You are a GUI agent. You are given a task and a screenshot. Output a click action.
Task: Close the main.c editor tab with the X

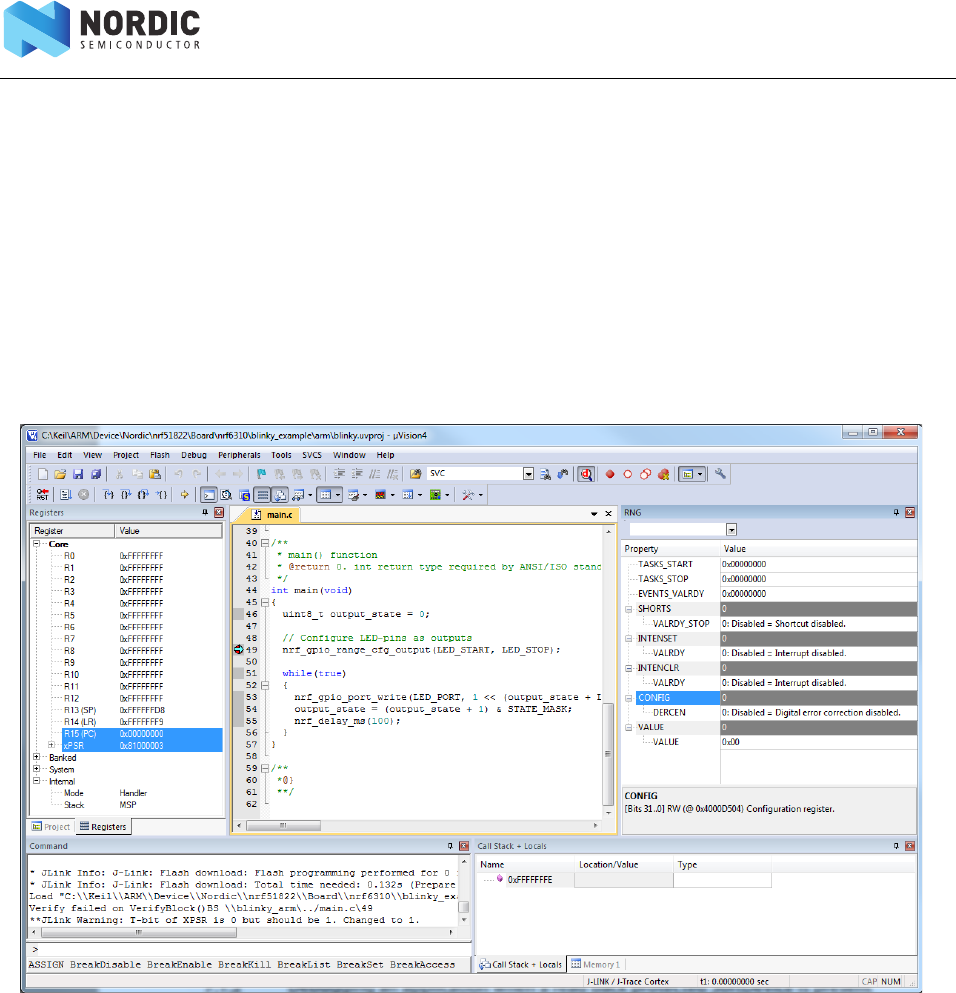608,514
